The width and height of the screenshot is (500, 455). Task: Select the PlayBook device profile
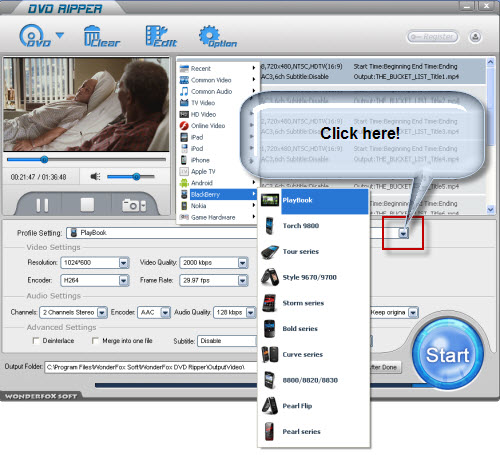pos(314,200)
